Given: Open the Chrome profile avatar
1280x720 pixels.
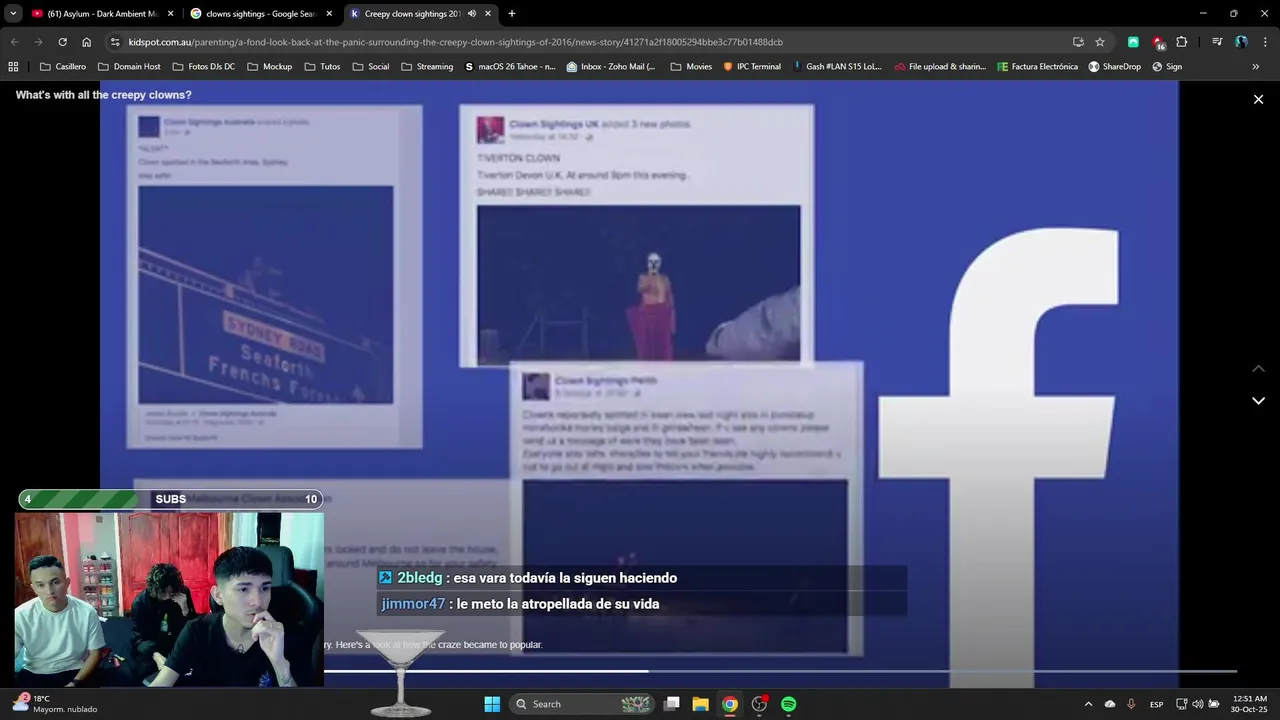Looking at the screenshot, I should pos(1241,42).
